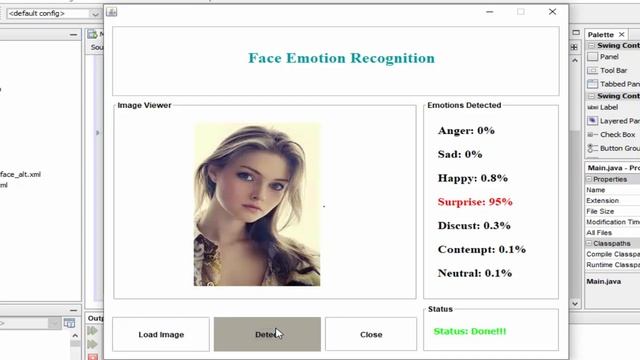The image size is (640, 360).
Task: Click the navigator panel window icon
Action: pos(69,323)
